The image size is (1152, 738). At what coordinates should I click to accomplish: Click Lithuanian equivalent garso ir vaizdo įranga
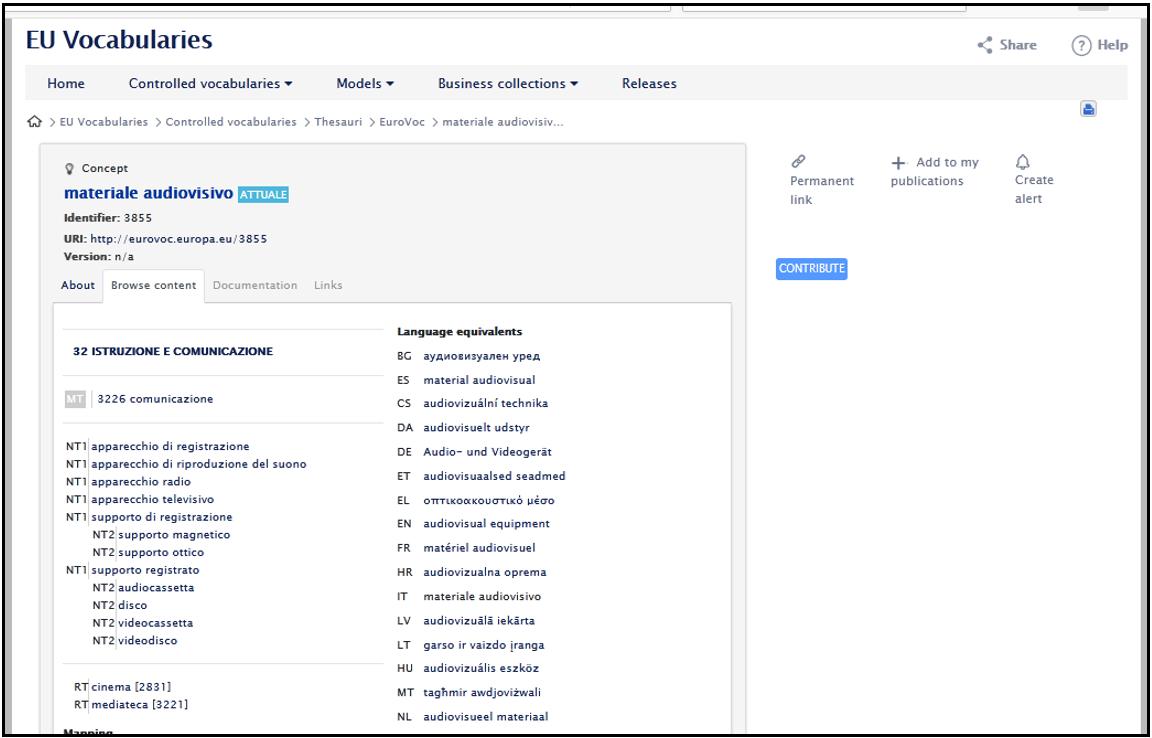483,645
